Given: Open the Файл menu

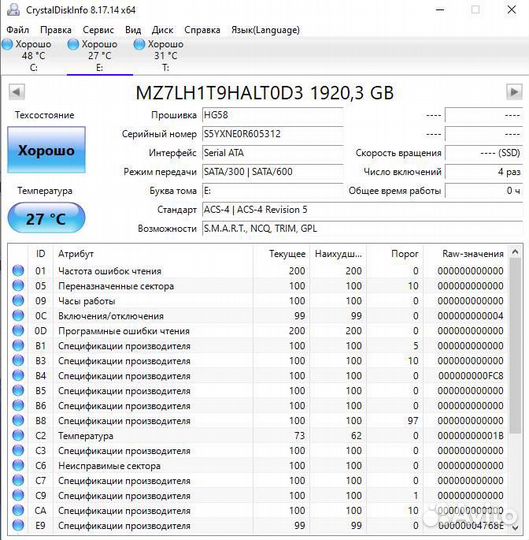Looking at the screenshot, I should coord(18,30).
